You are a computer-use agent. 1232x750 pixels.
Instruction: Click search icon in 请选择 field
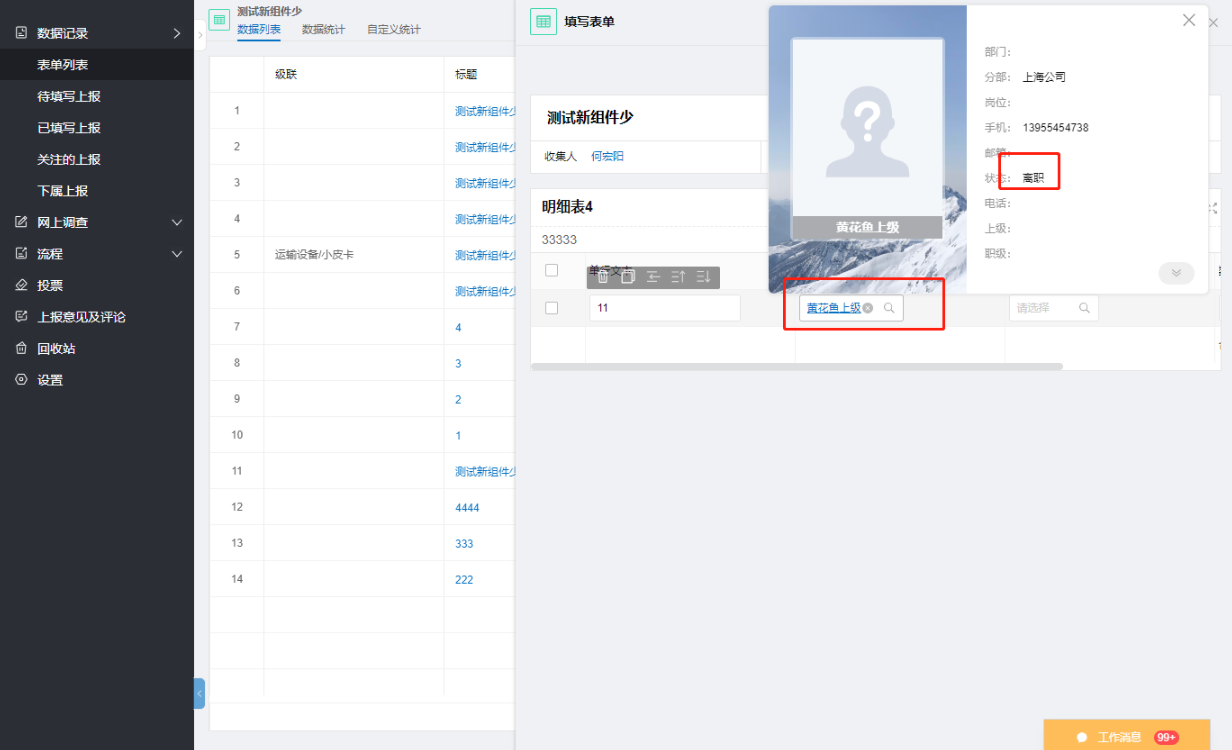(x=1084, y=308)
